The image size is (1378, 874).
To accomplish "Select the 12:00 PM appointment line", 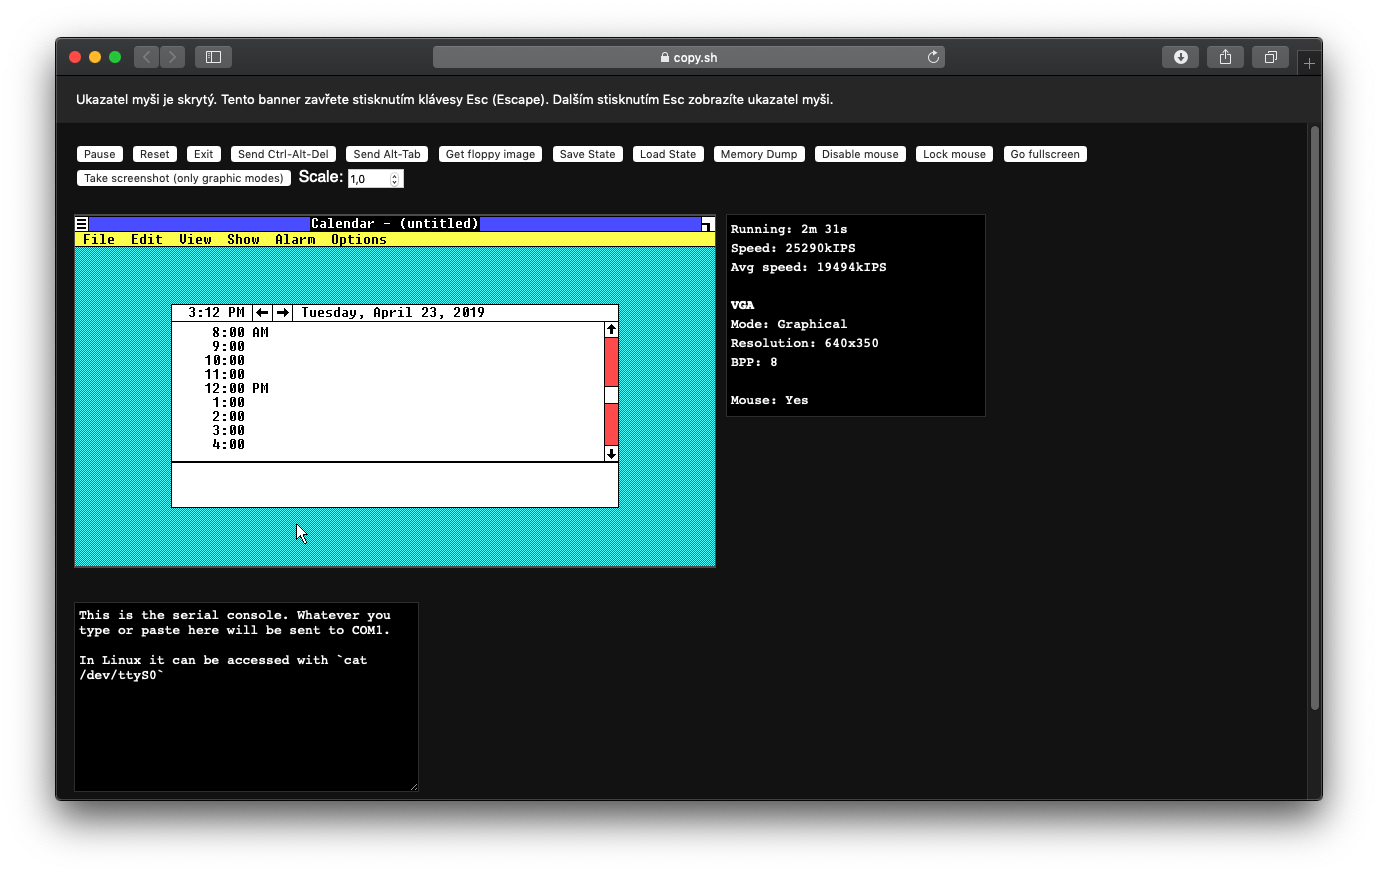I will [388, 388].
